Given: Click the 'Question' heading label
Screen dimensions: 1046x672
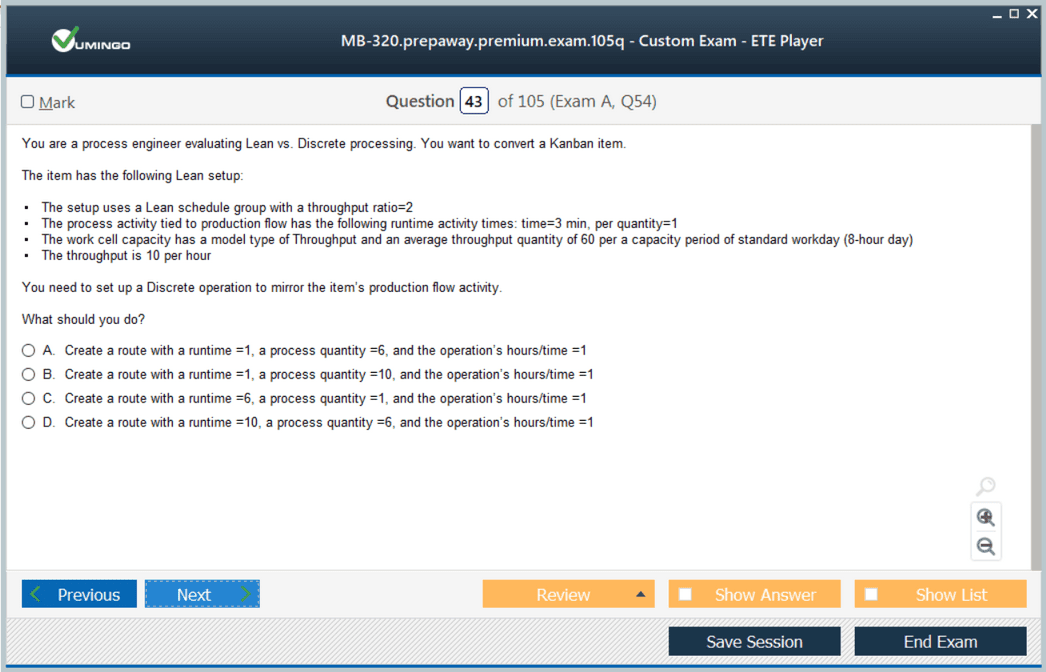Looking at the screenshot, I should pyautogui.click(x=420, y=101).
